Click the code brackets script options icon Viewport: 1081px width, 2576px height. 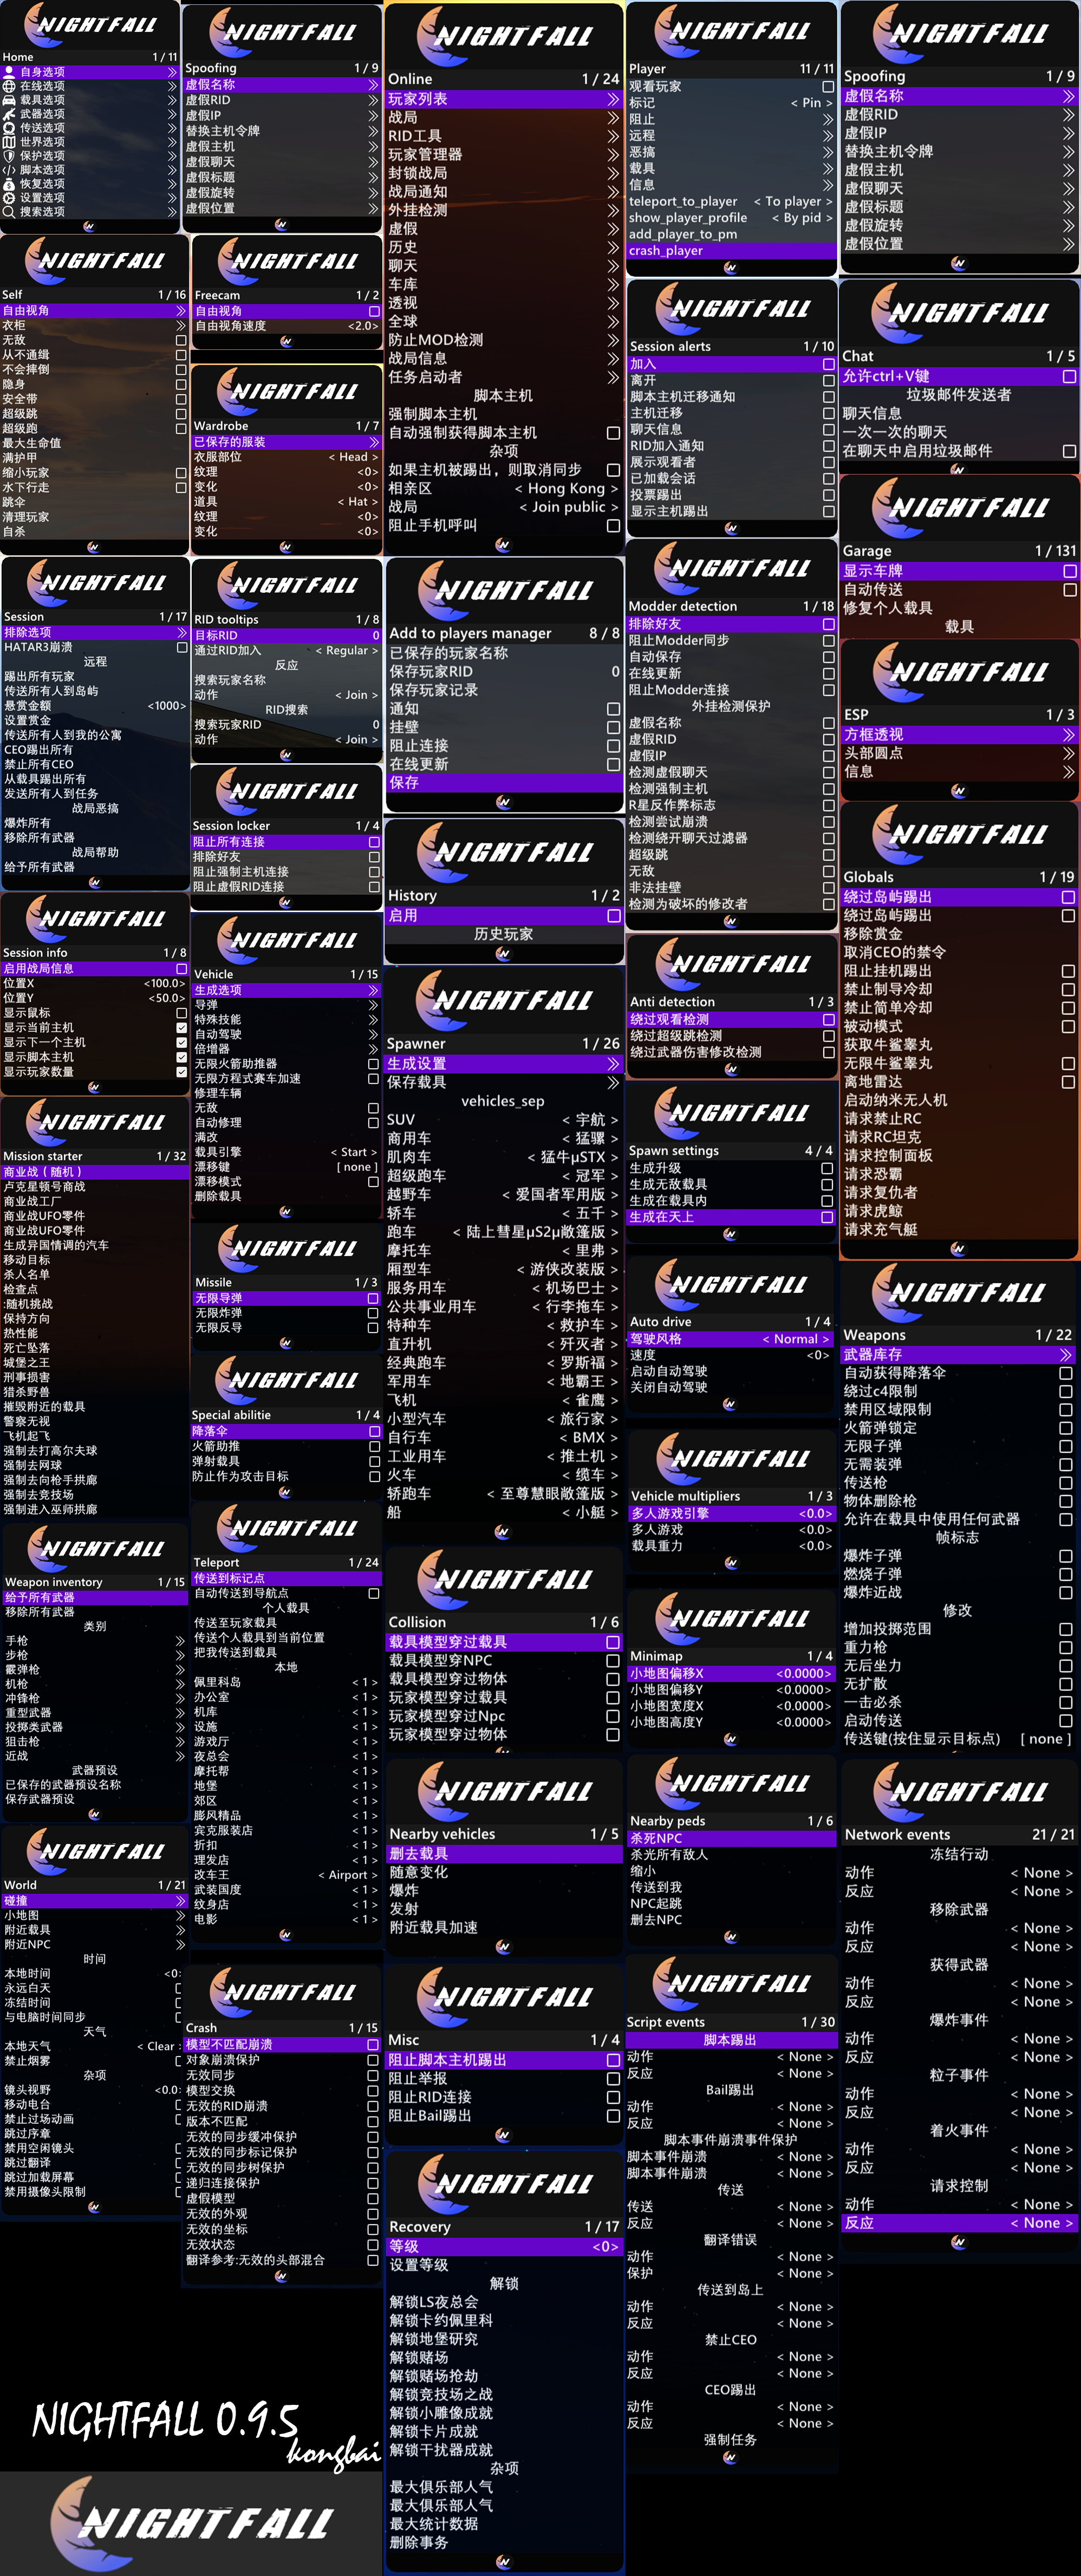[x=9, y=170]
